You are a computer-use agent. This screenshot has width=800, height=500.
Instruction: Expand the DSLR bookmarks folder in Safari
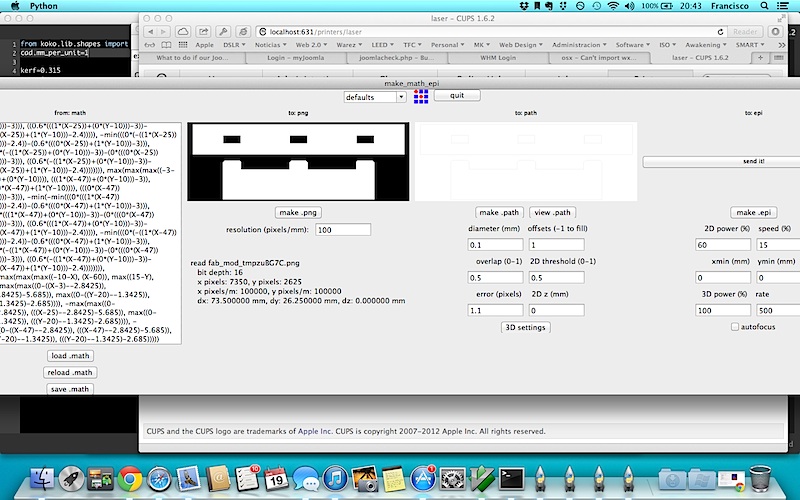pyautogui.click(x=234, y=45)
